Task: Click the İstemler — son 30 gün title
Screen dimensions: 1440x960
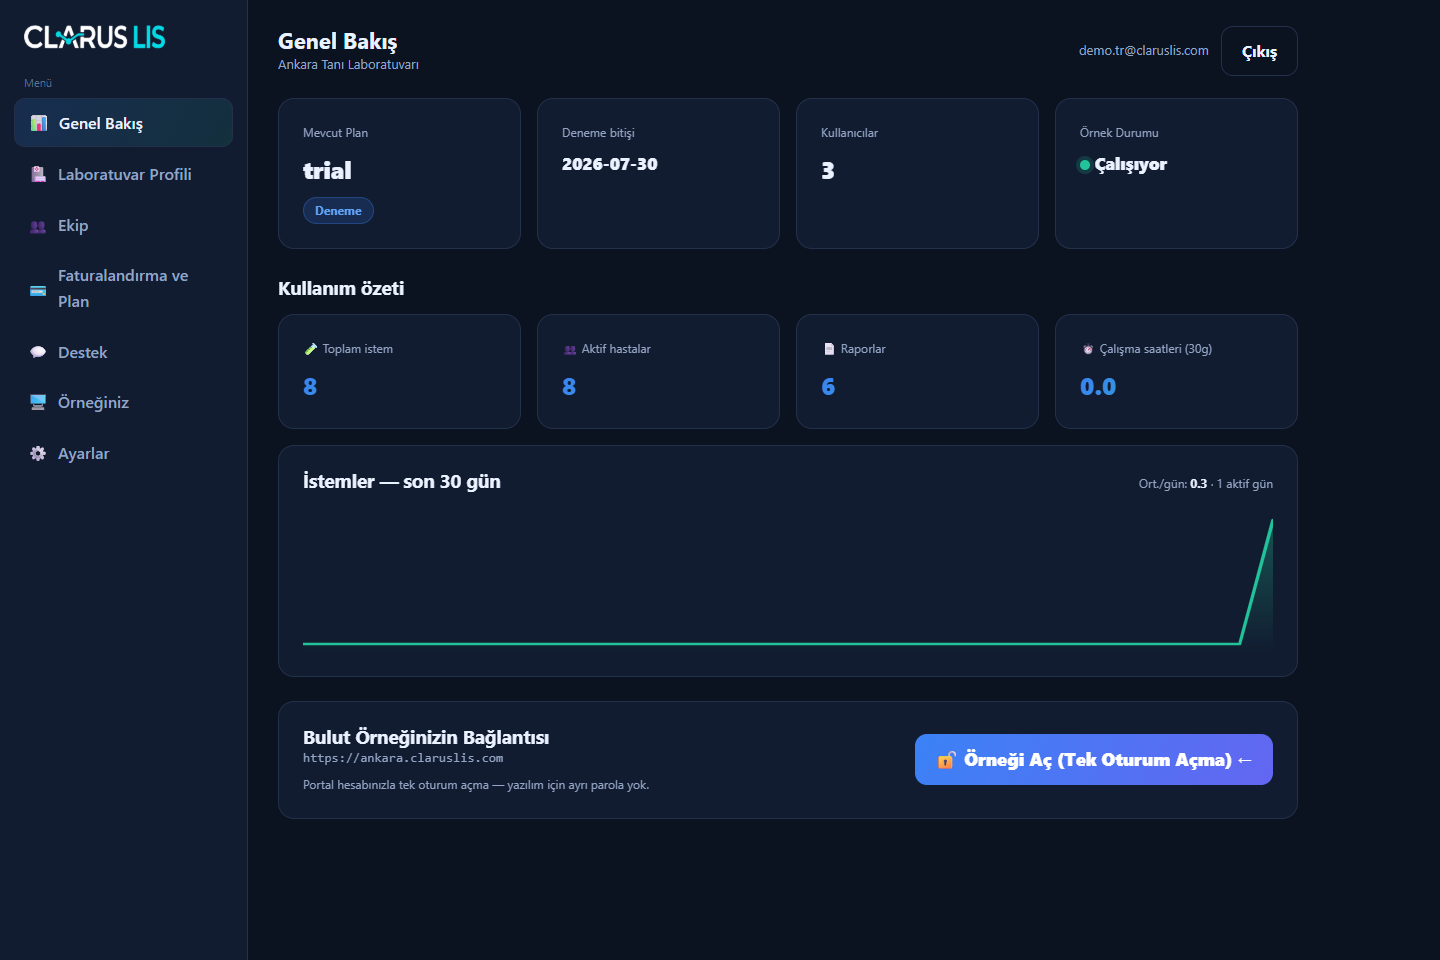Action: click(402, 481)
